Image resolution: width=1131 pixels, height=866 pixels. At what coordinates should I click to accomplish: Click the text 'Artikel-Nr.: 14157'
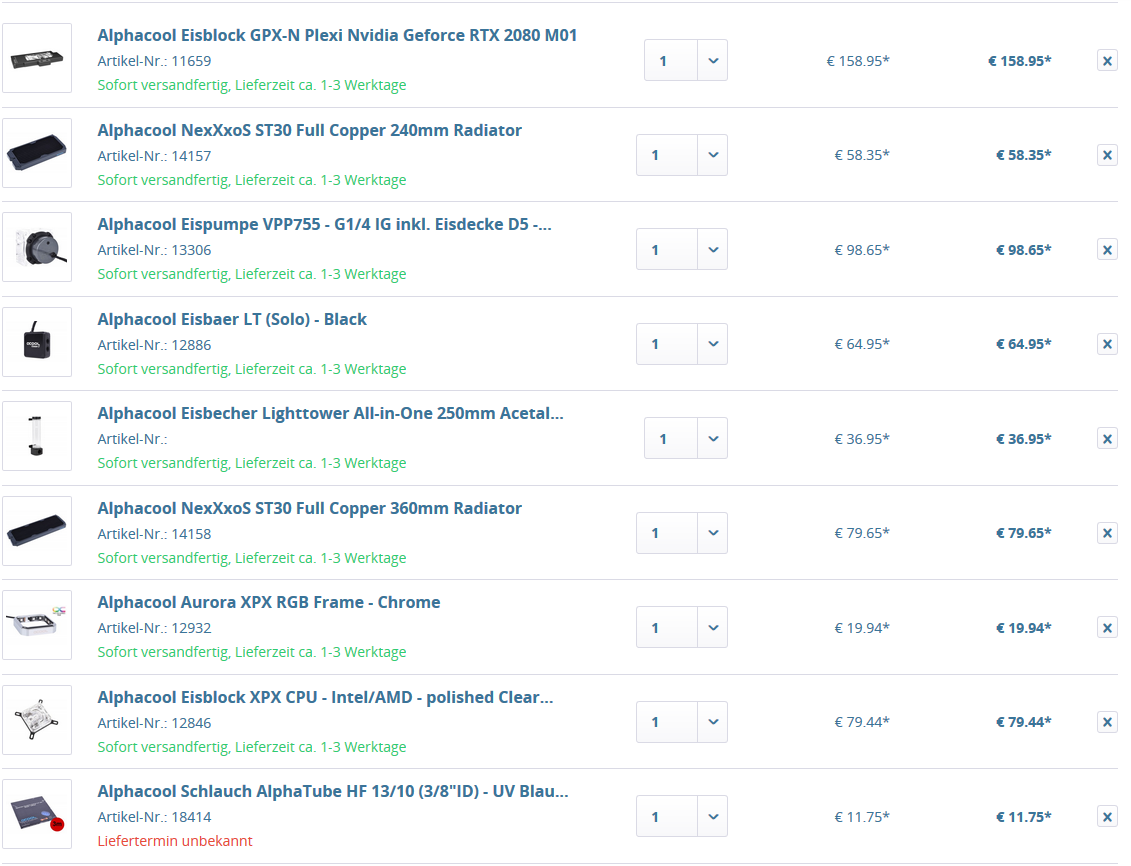pos(154,156)
